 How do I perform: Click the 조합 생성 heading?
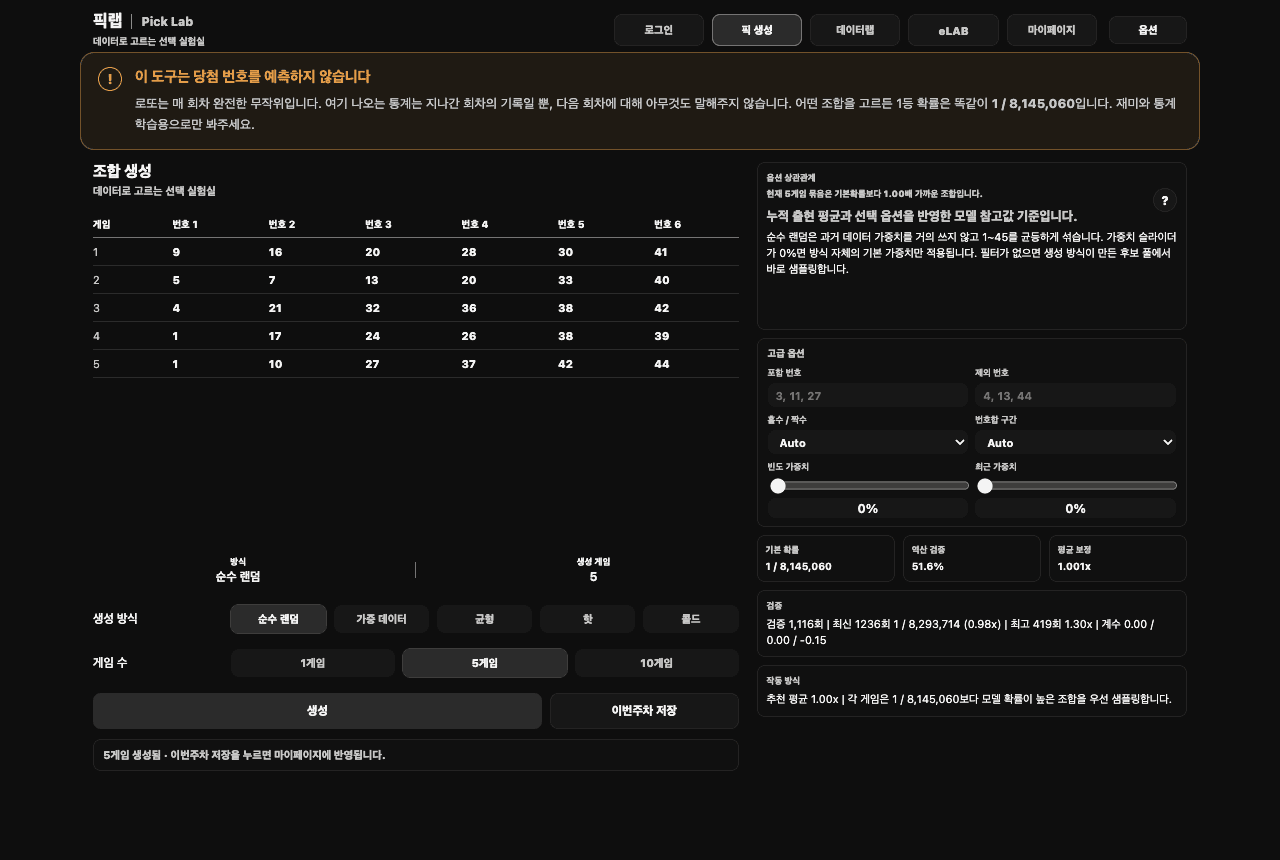(x=122, y=171)
